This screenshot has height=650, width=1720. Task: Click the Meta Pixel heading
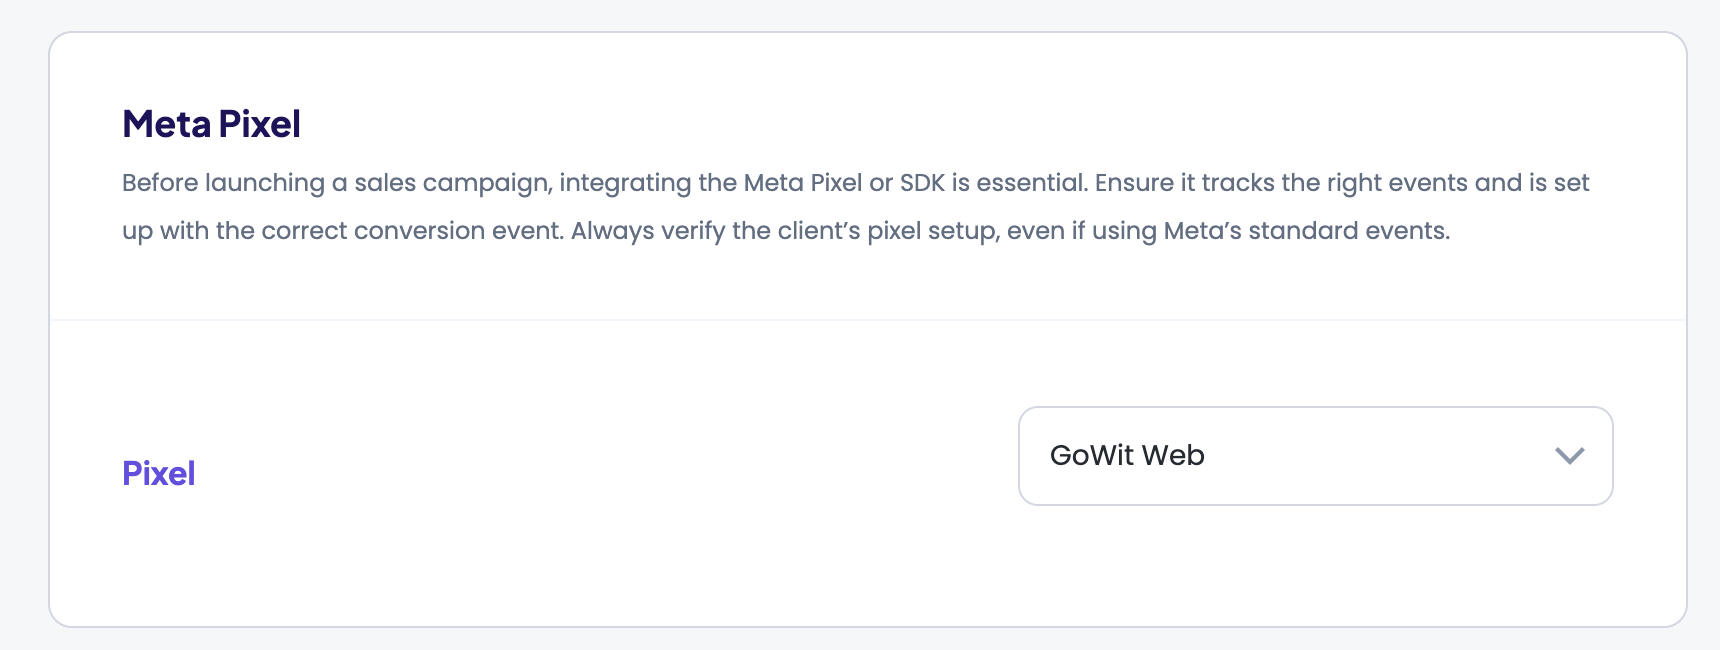[211, 124]
